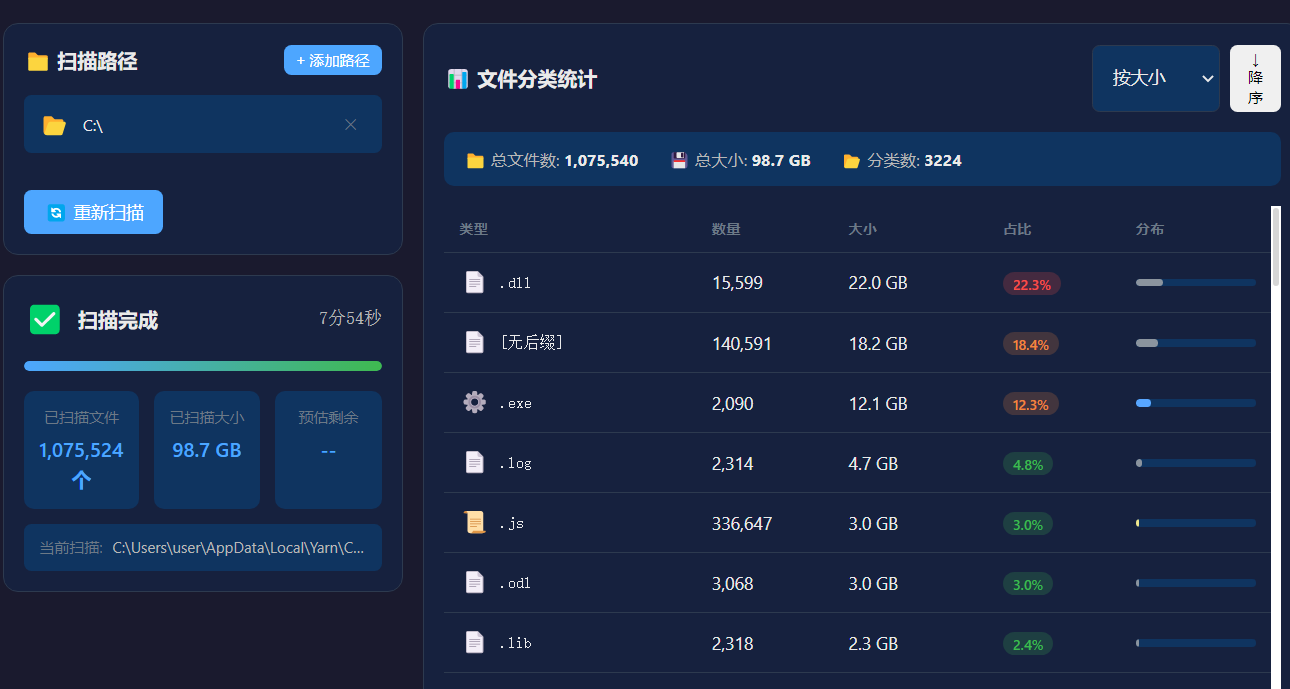Click the 336,647 count cell
This screenshot has height=689, width=1290.
741,523
